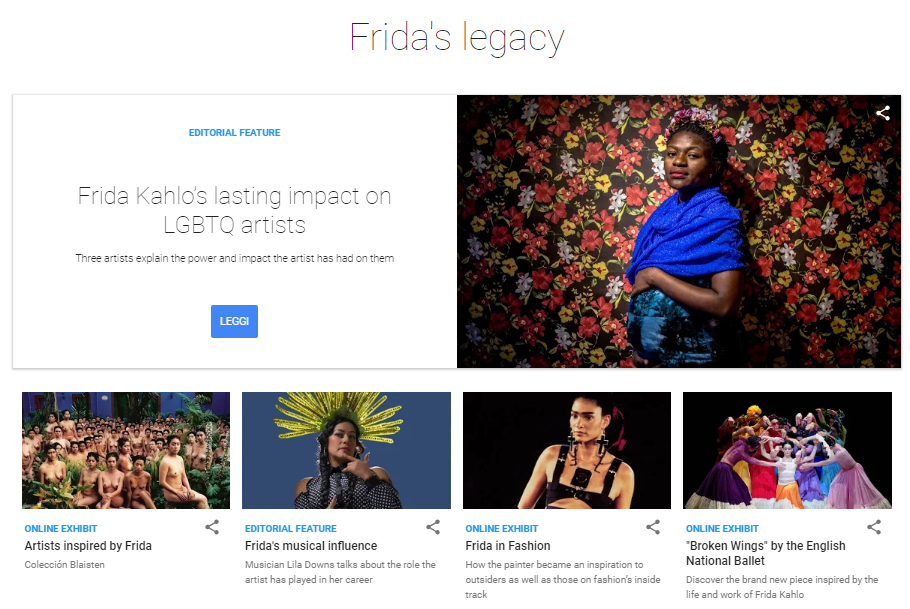This screenshot has height=609, width=910.
Task: Open "Broken Wings" by the English National Ballet
Action: click(x=765, y=553)
